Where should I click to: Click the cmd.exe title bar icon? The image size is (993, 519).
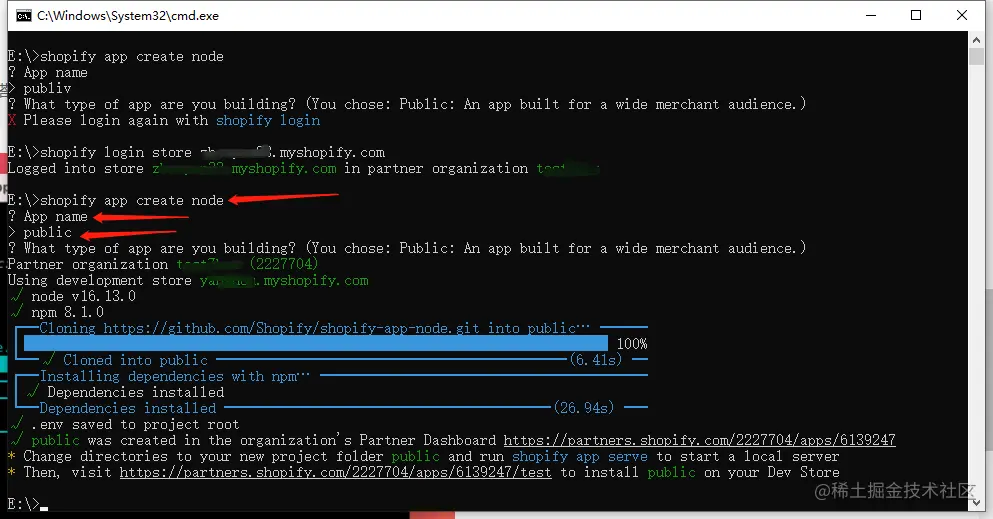(23, 16)
